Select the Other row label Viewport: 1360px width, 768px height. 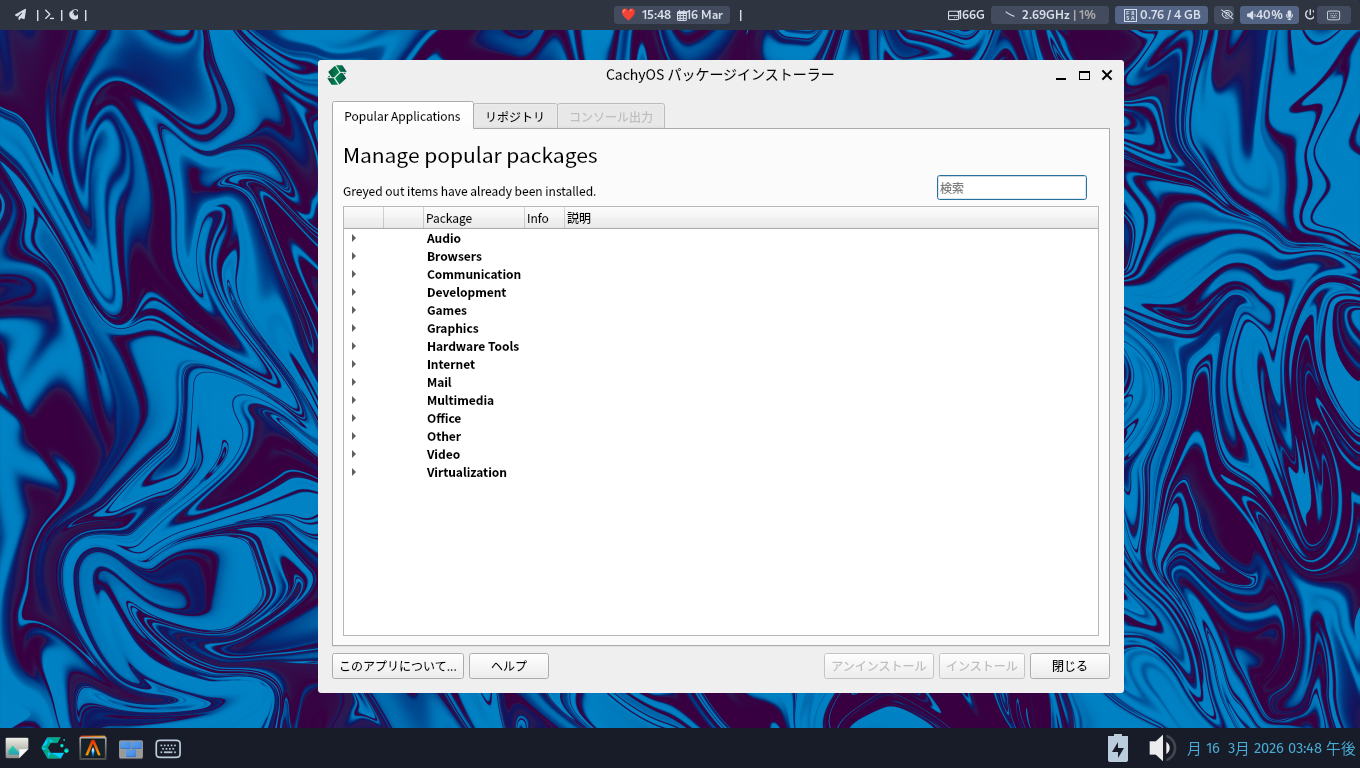(x=444, y=436)
